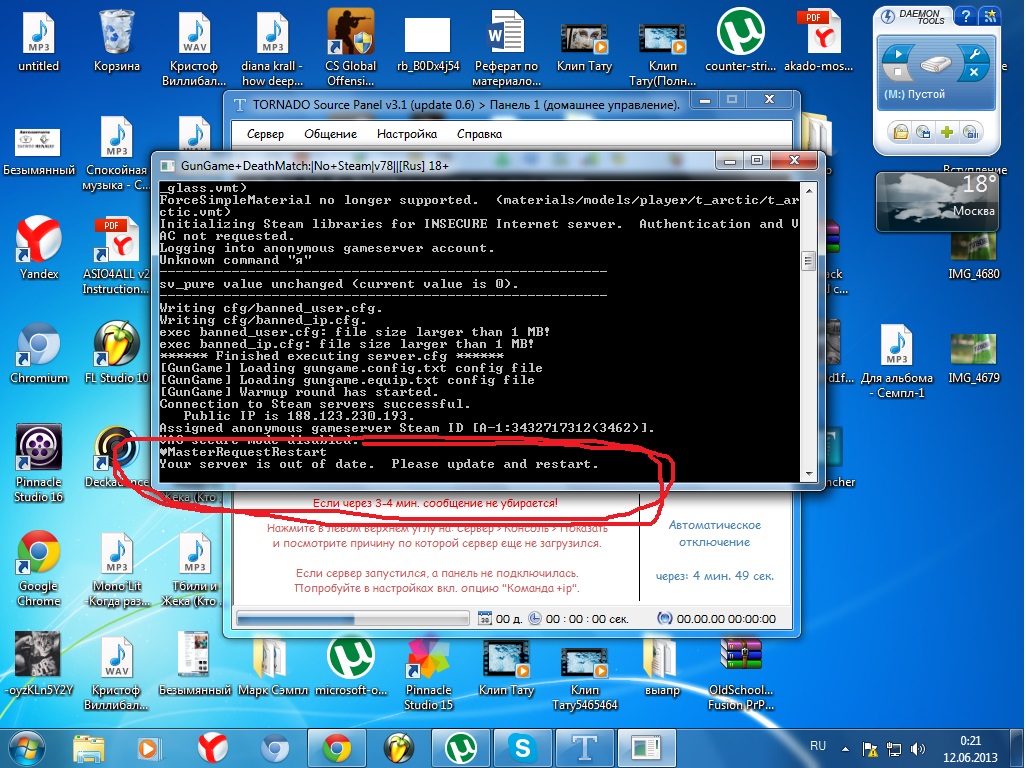Select the diana krall MP3 file icon
Image resolution: width=1026 pixels, height=768 pixels.
click(x=272, y=48)
